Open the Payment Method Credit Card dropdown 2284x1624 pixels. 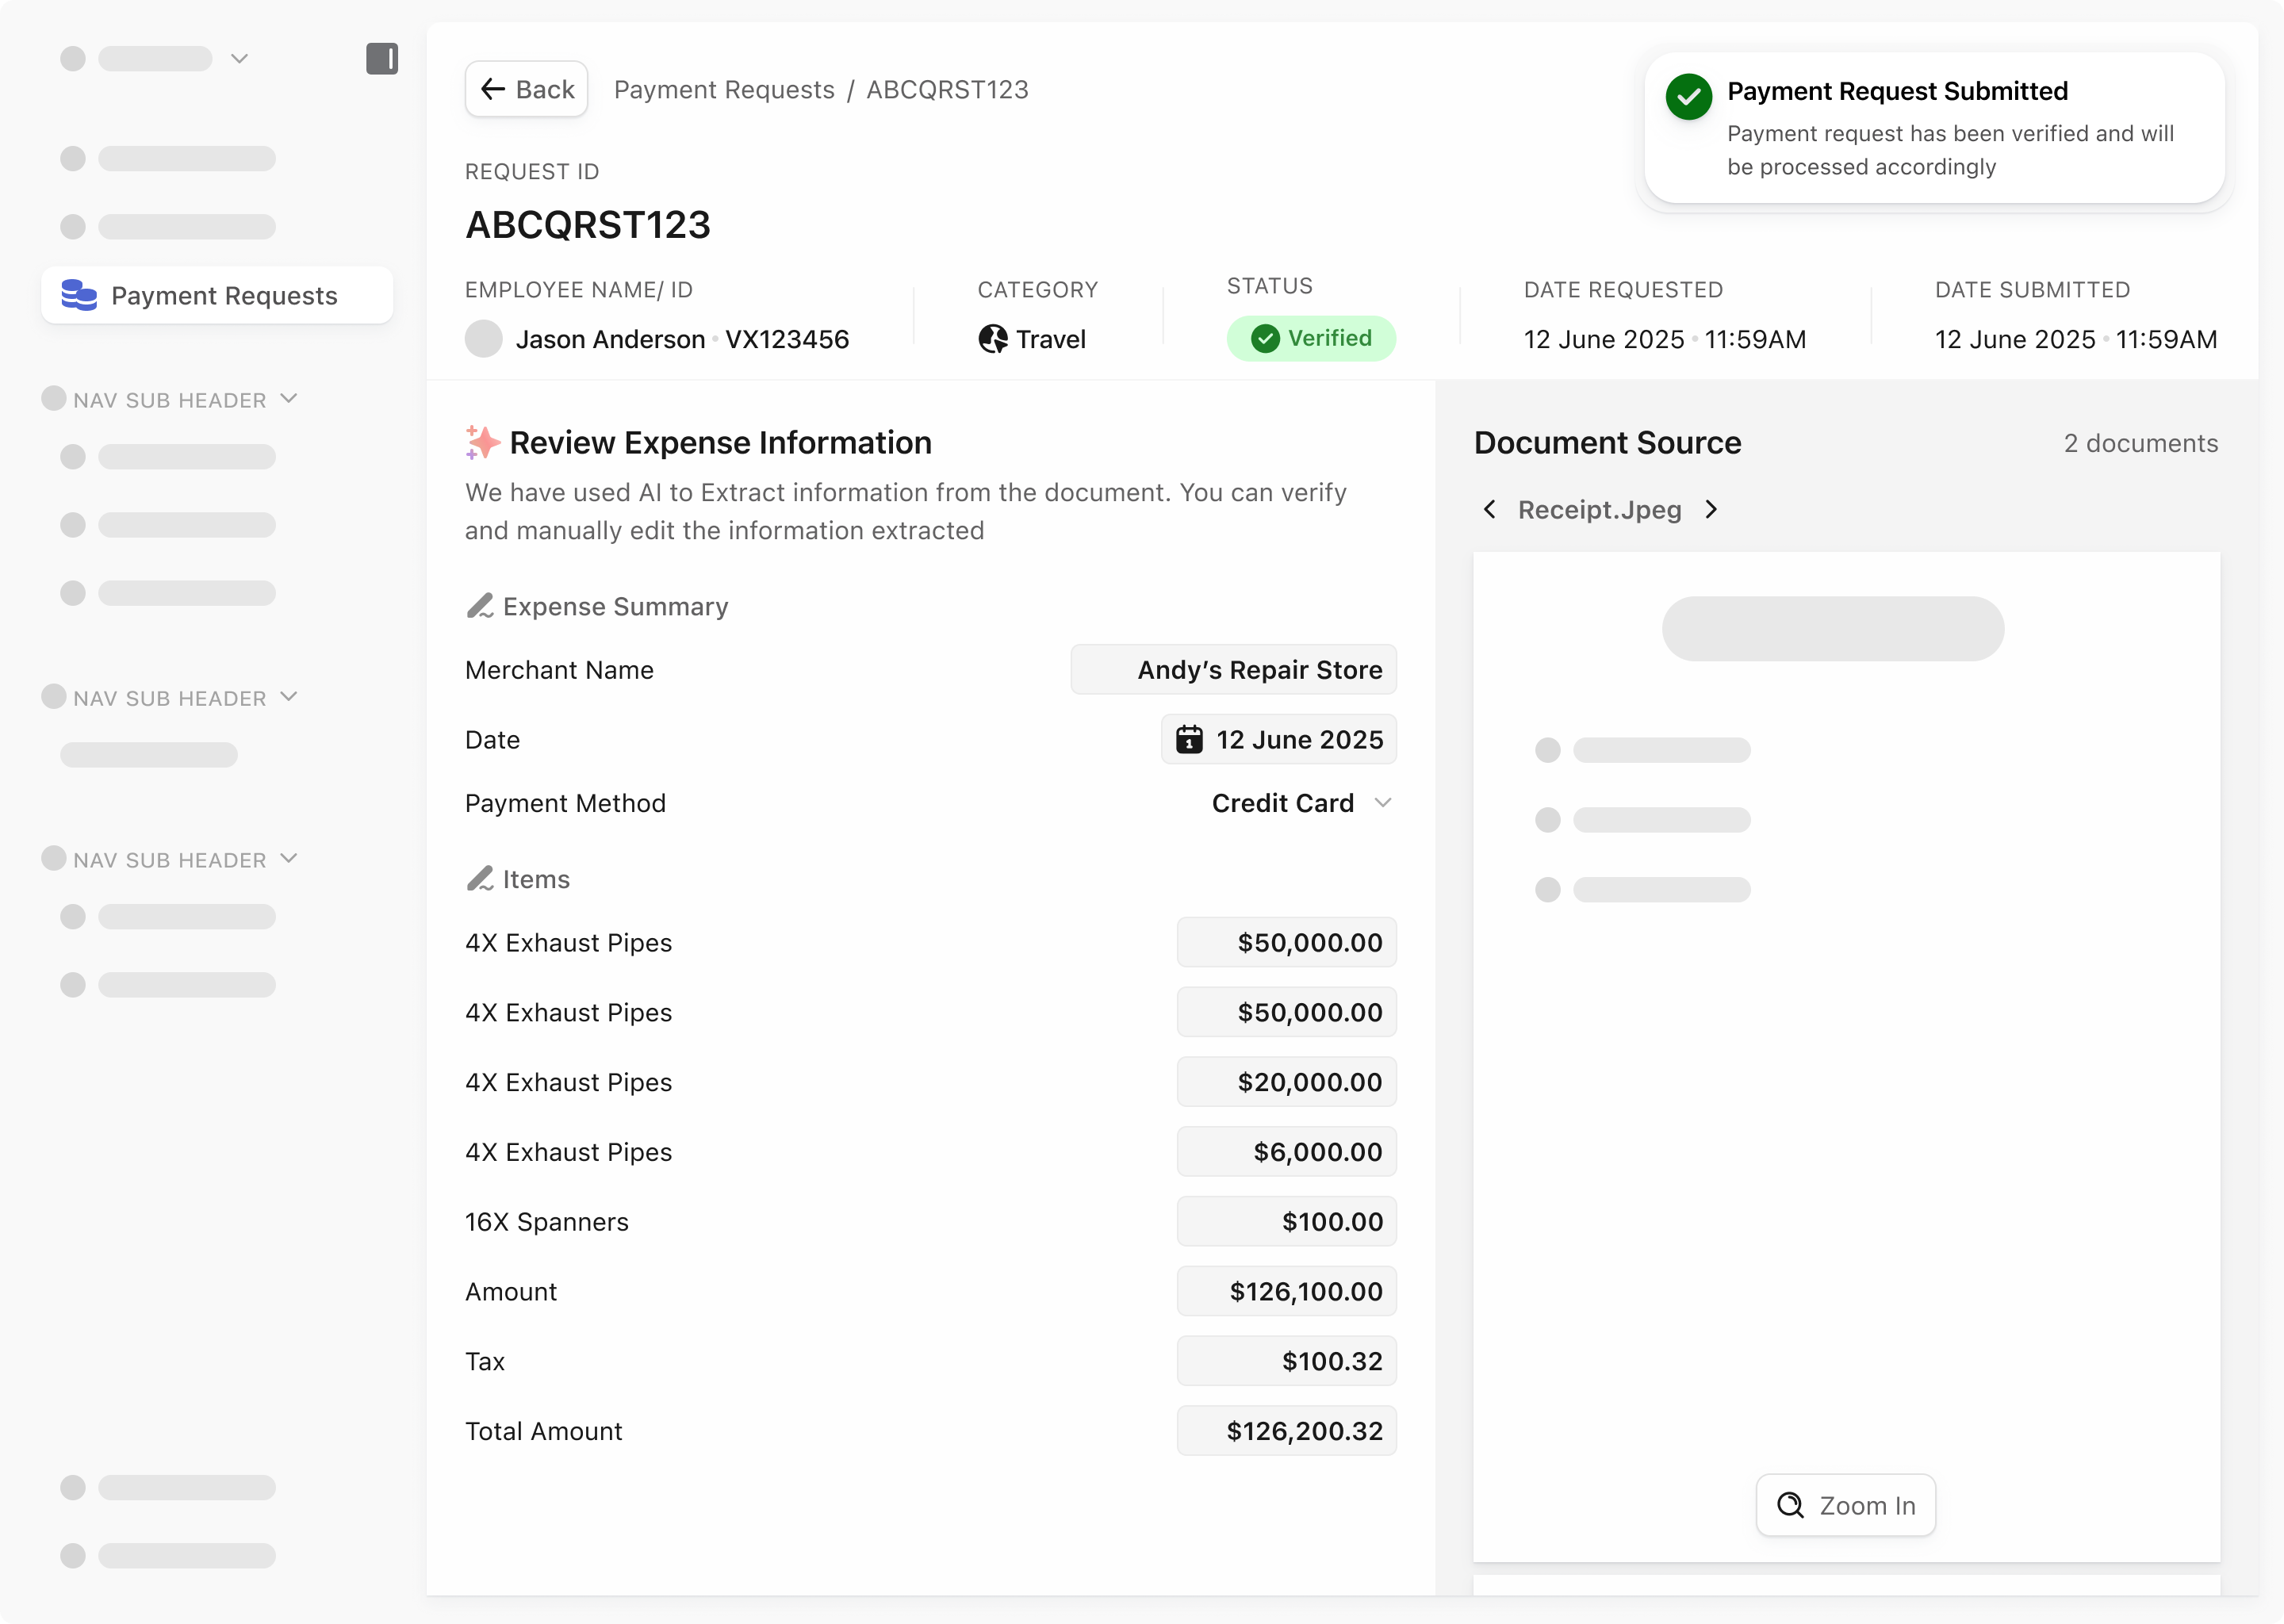coord(1301,803)
